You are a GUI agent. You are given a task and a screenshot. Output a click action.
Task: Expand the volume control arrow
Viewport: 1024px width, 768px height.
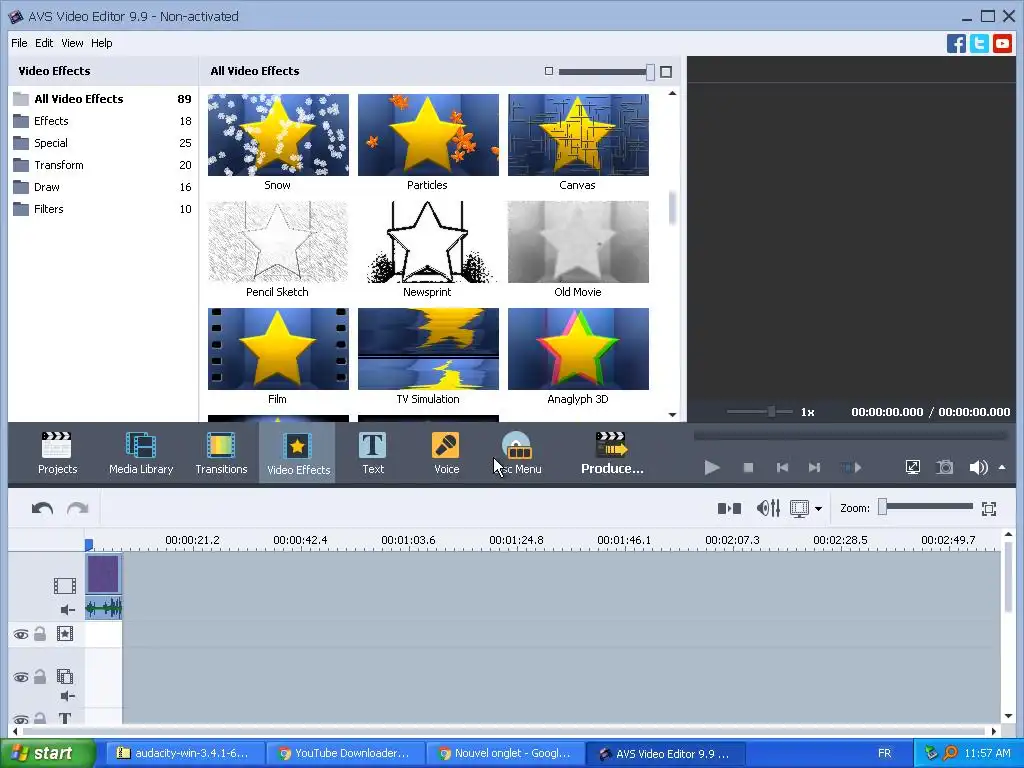1002,468
